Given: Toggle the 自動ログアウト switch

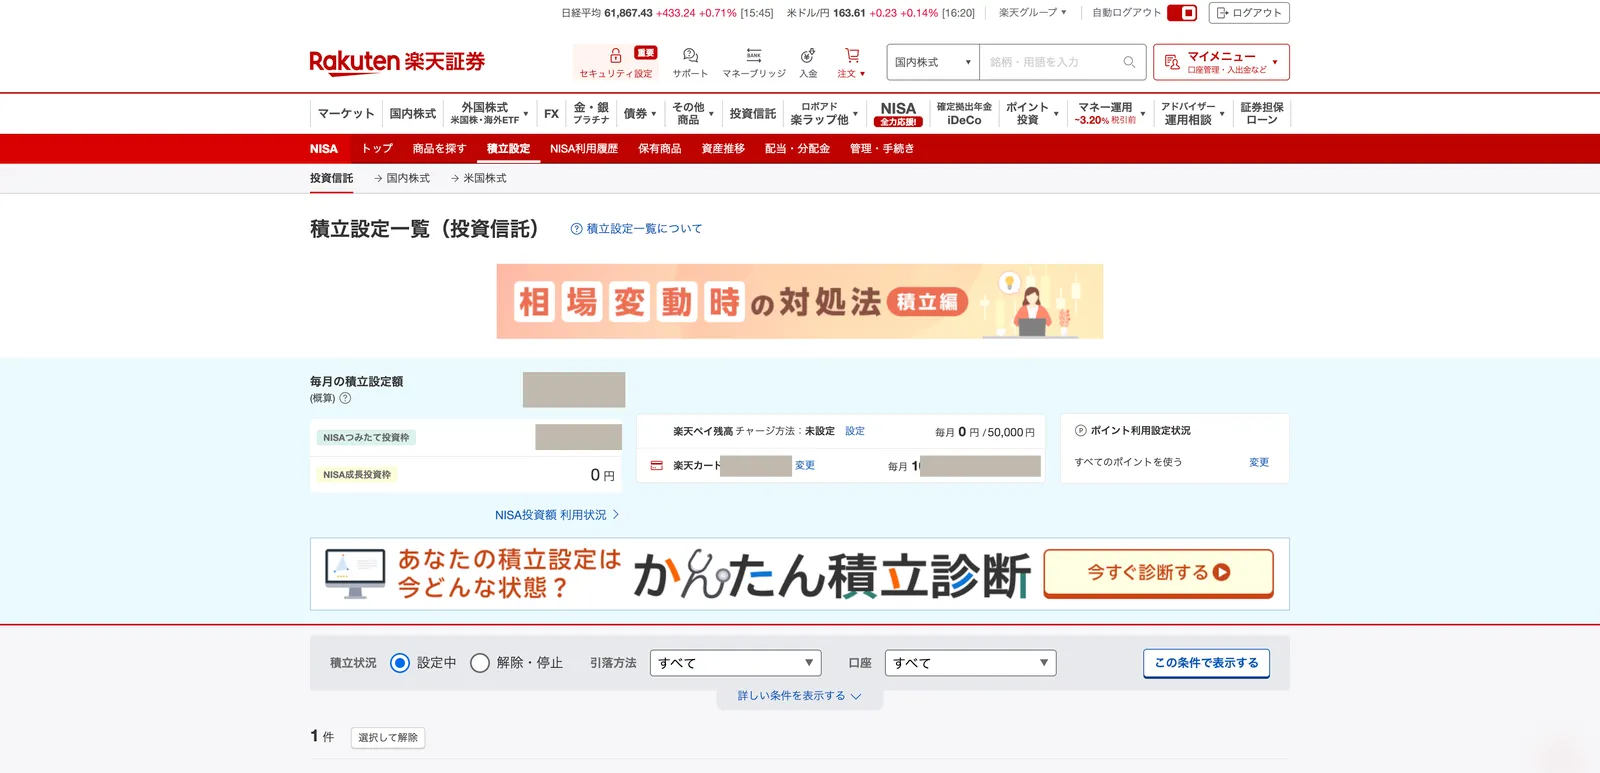Looking at the screenshot, I should pos(1182,13).
